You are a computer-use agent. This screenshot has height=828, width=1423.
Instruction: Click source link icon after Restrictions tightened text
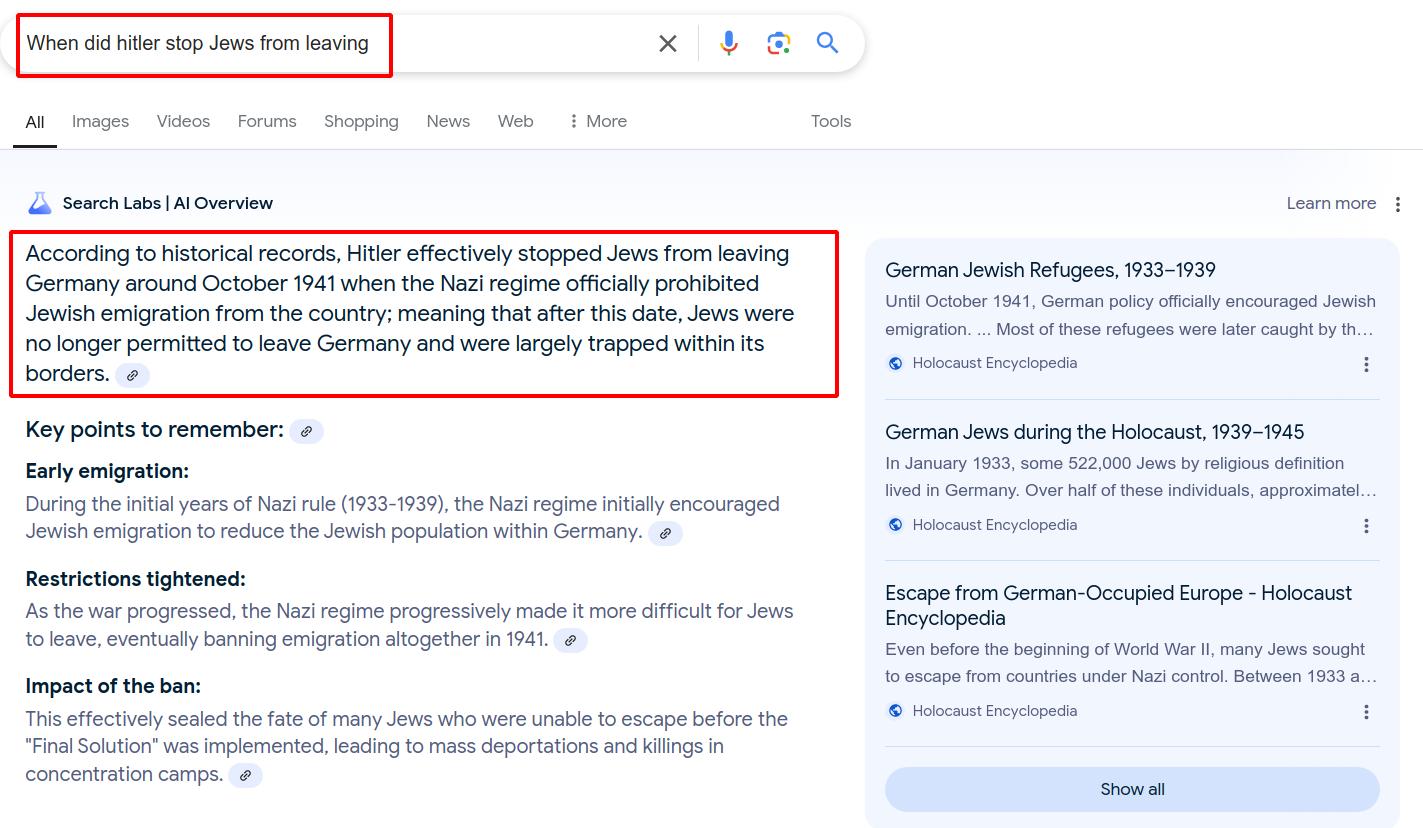click(x=570, y=640)
